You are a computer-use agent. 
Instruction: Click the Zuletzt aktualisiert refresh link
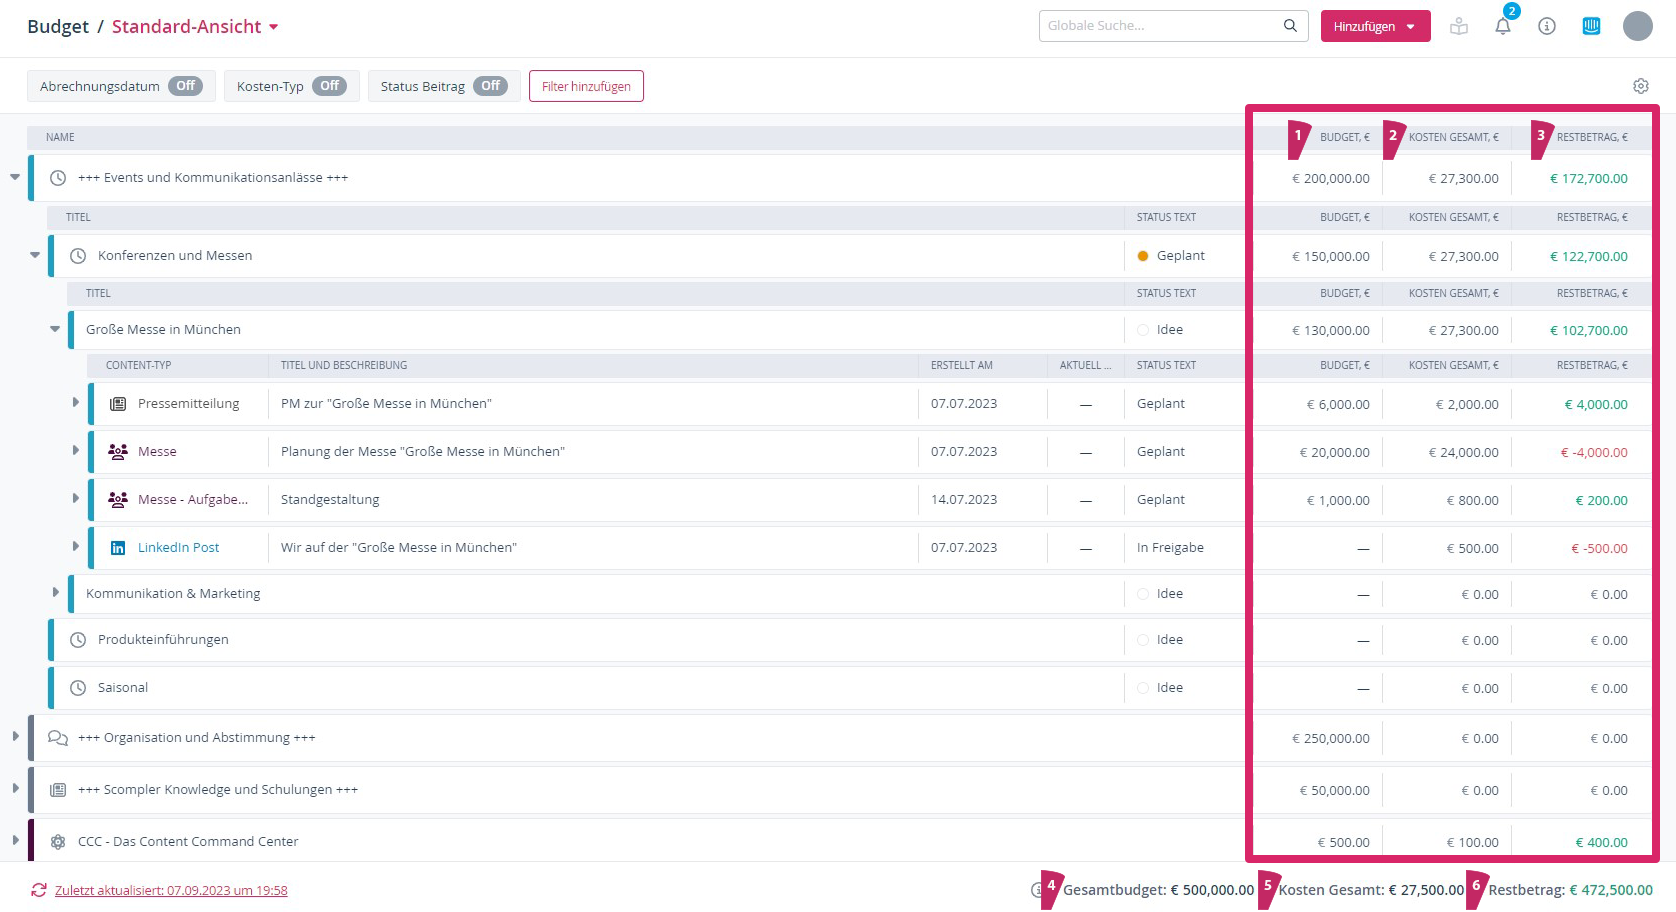point(171,890)
